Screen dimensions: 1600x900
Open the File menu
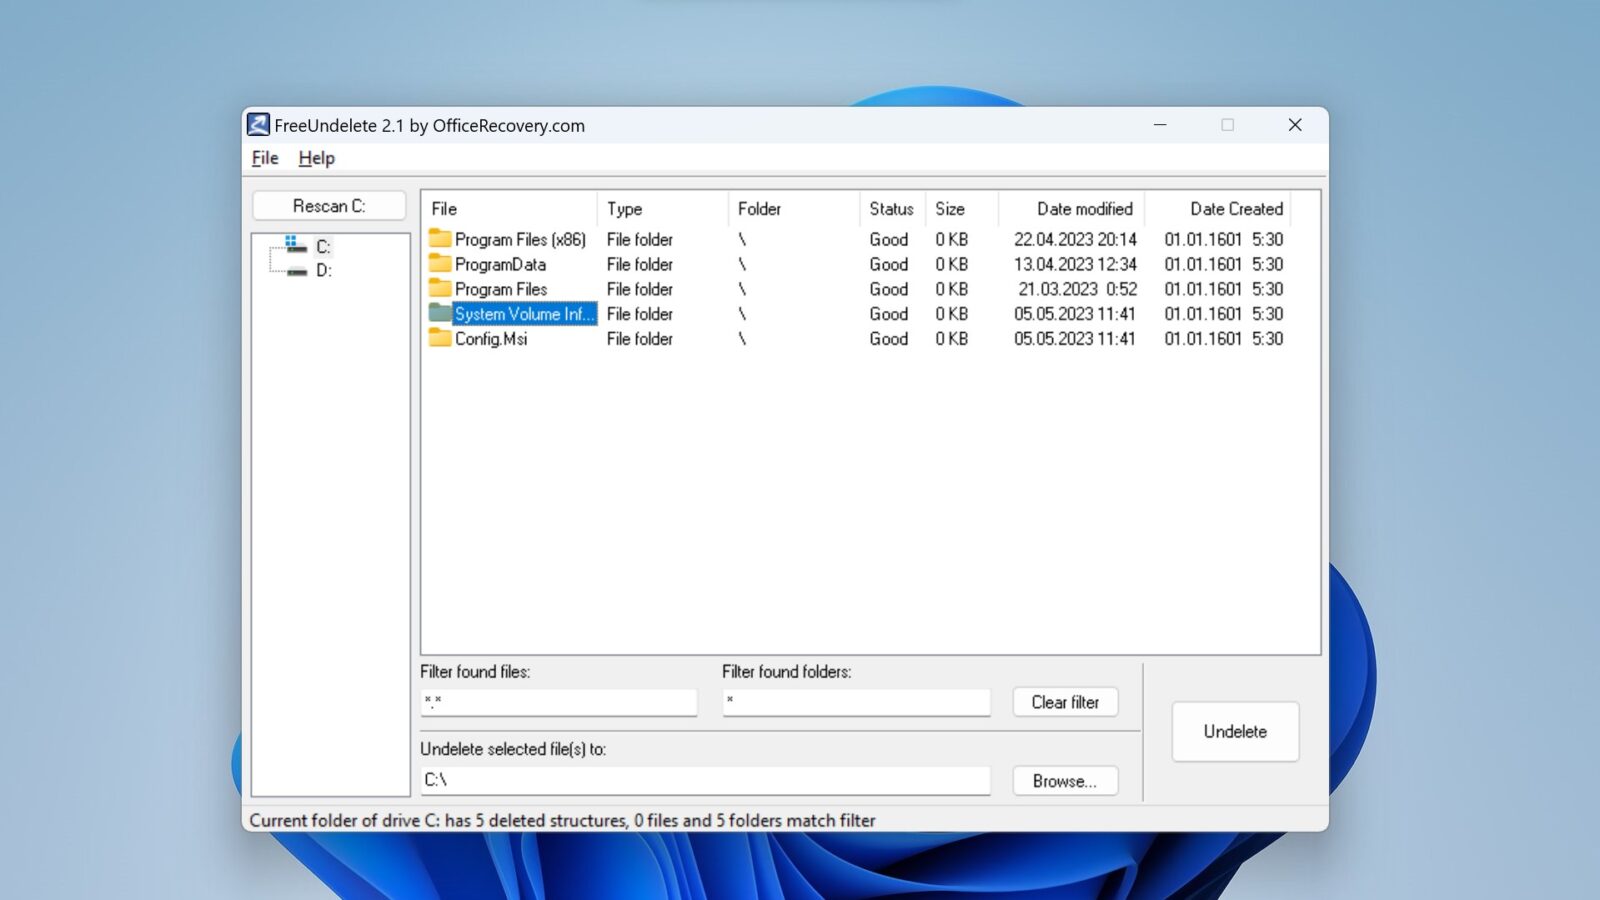click(264, 158)
